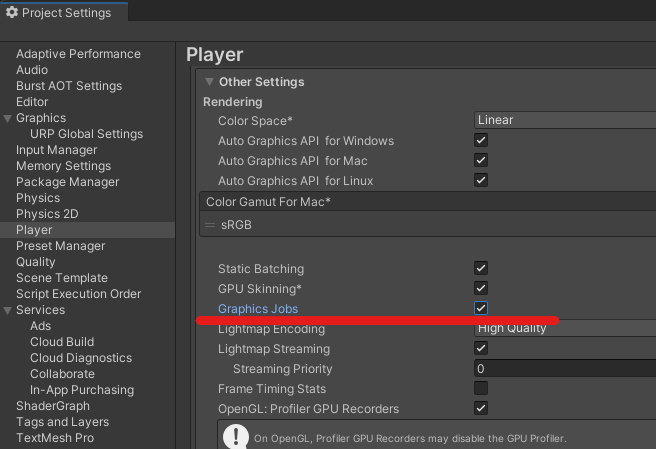
Task: Click the Streaming Priority input field
Action: click(x=565, y=369)
